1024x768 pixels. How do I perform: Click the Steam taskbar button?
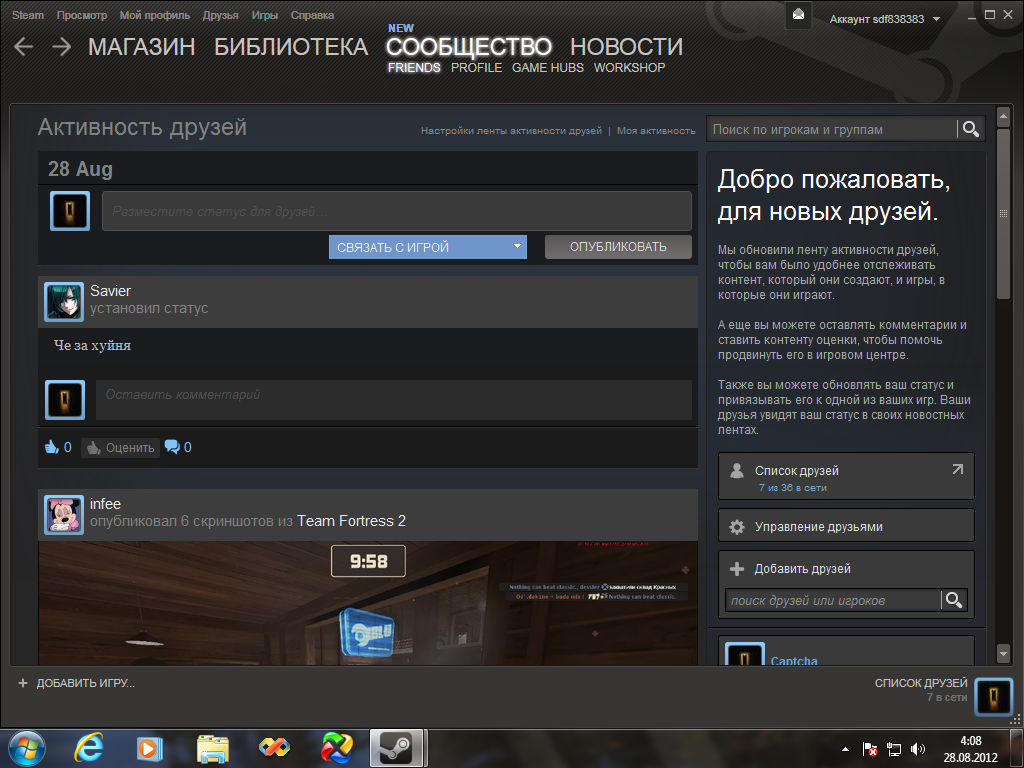click(396, 748)
